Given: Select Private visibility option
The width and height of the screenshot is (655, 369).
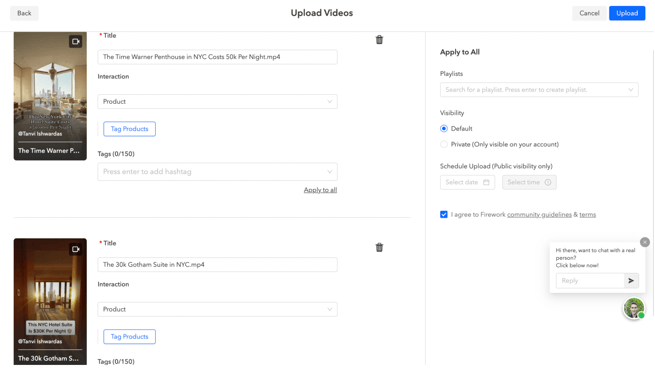Looking at the screenshot, I should pyautogui.click(x=444, y=144).
